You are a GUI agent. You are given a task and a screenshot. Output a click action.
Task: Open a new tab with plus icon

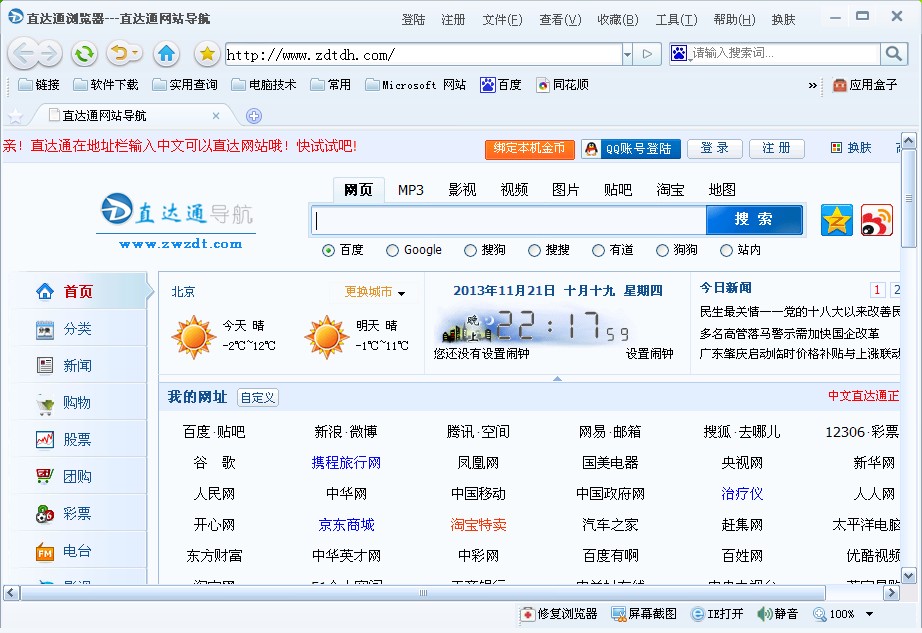(x=253, y=116)
